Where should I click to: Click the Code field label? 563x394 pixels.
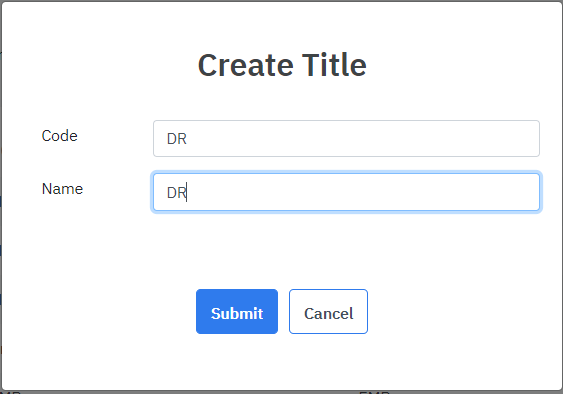(x=59, y=136)
